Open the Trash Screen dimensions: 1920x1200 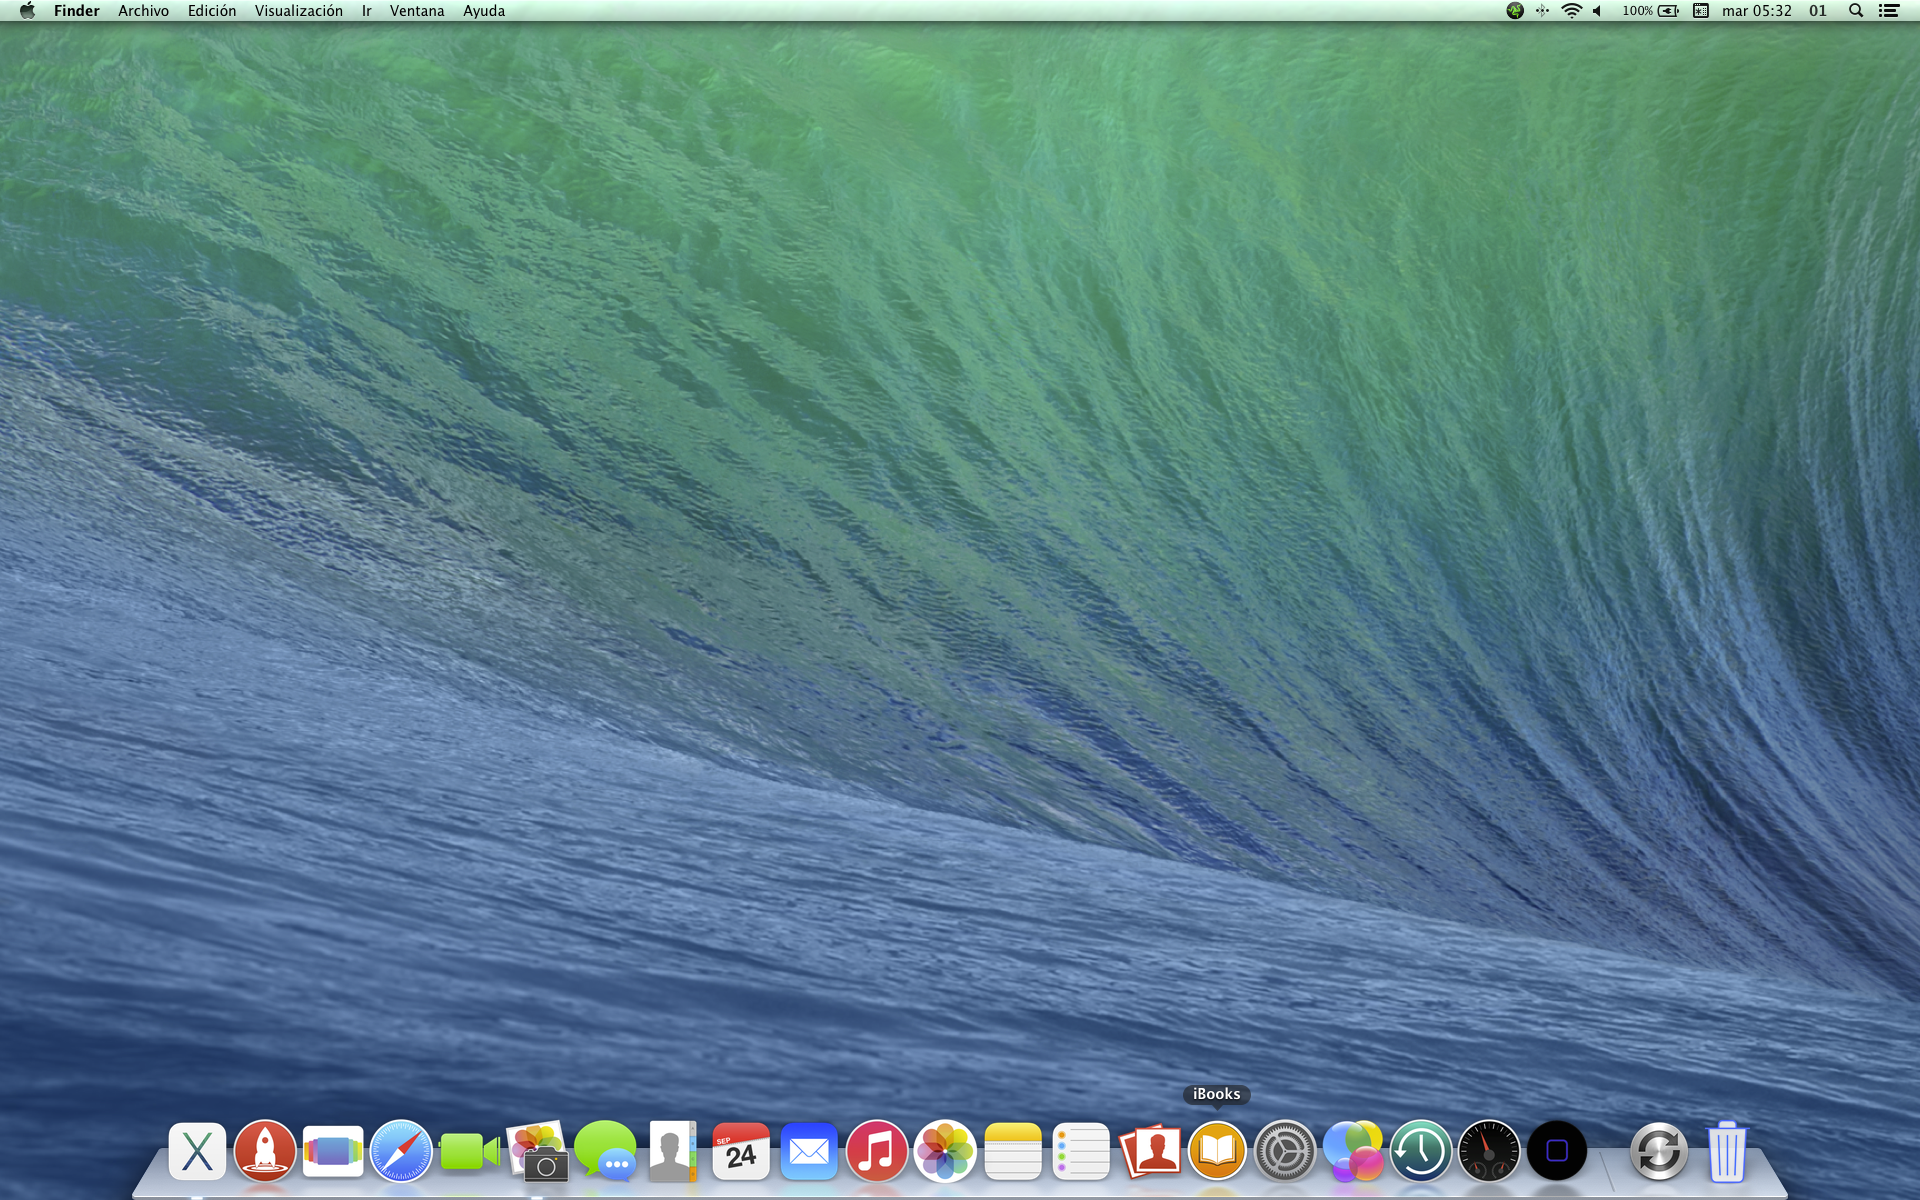coord(1727,1151)
